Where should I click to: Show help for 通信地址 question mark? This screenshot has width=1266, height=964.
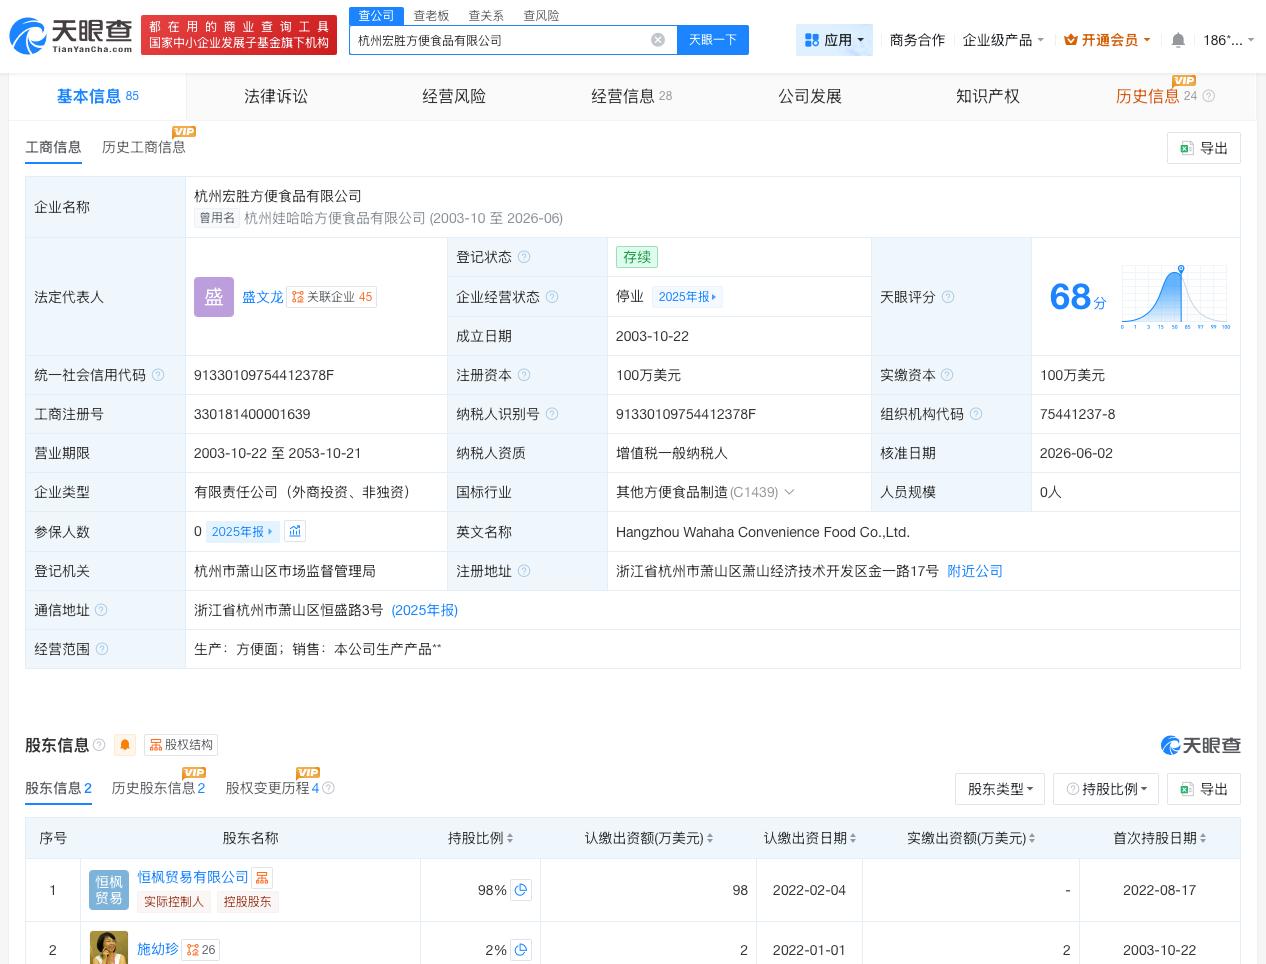click(x=101, y=610)
